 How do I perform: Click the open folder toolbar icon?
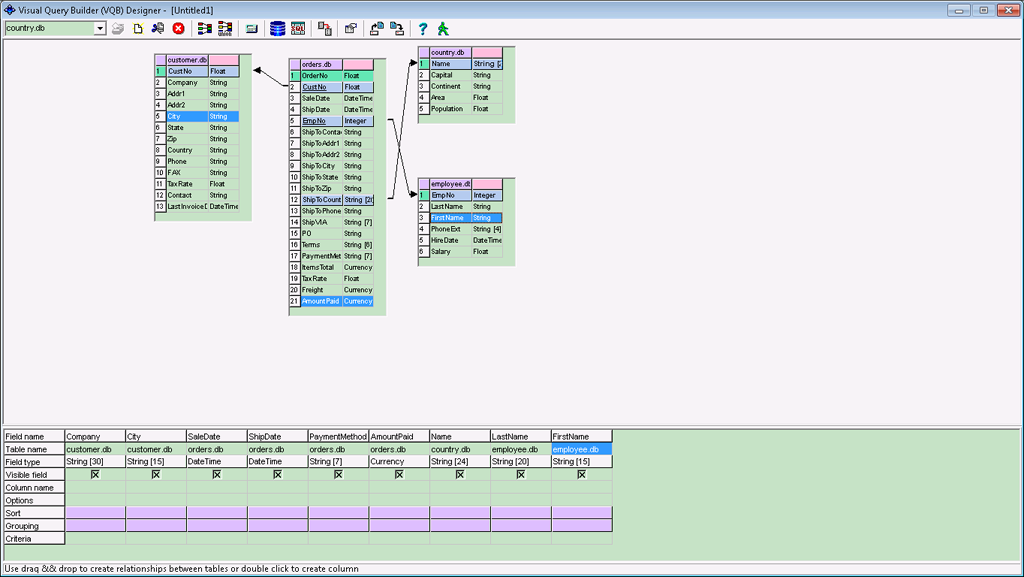(118, 28)
